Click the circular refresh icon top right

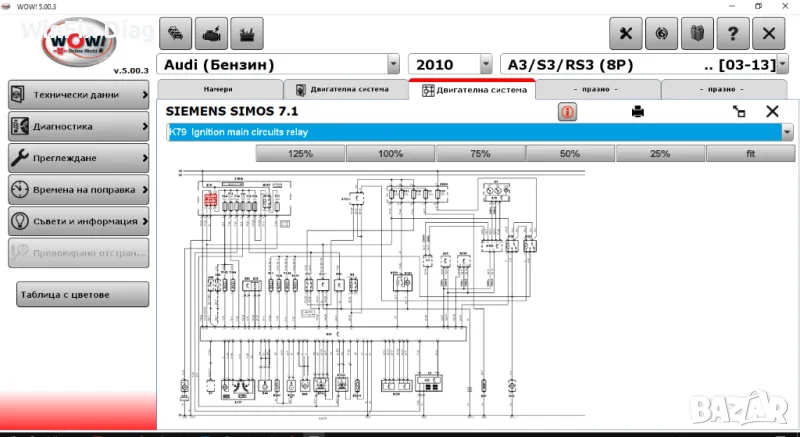click(661, 33)
